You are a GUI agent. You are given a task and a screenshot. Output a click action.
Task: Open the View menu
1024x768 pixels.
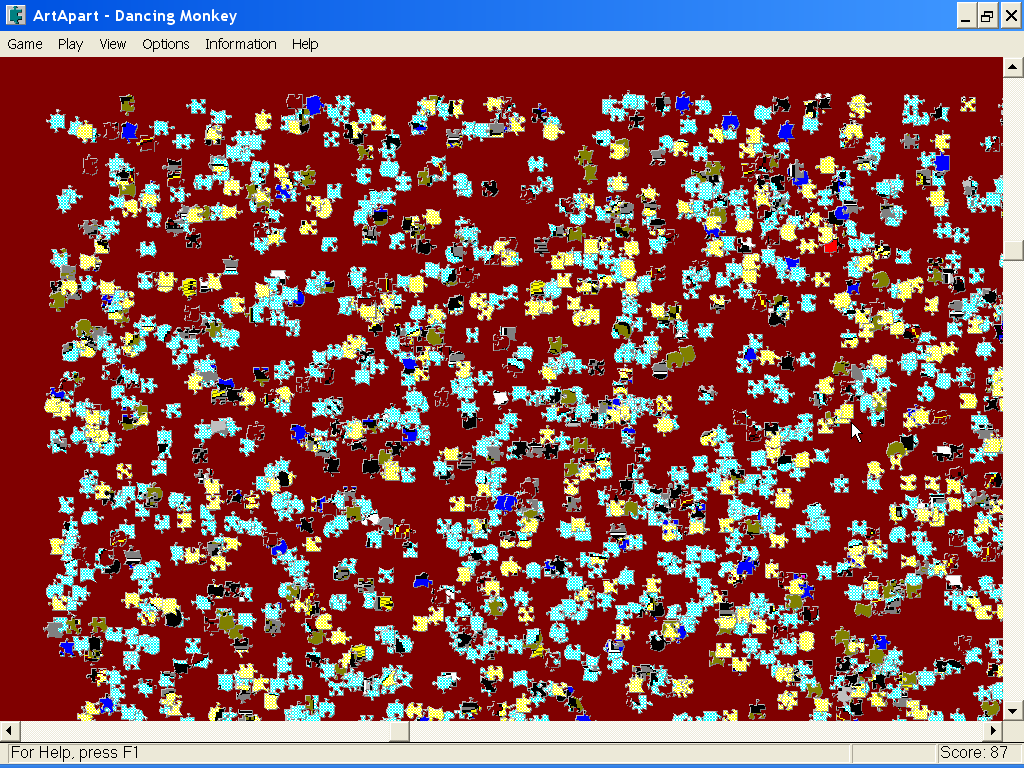[112, 44]
